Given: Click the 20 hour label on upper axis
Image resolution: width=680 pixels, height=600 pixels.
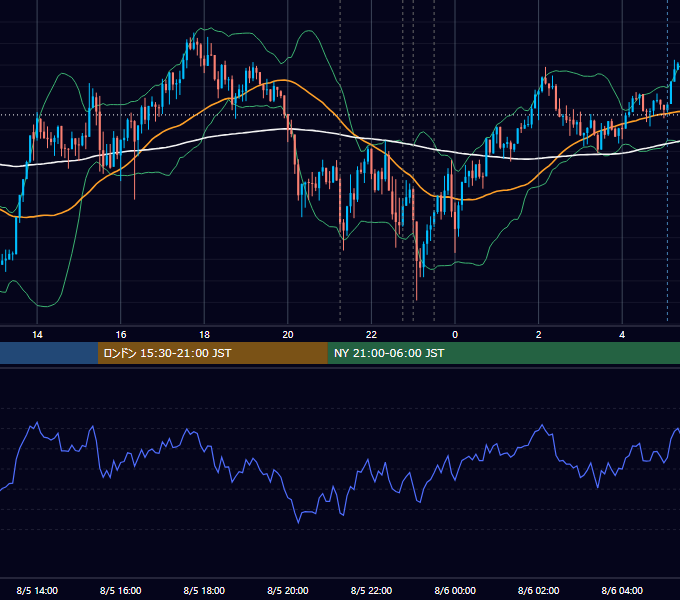Looking at the screenshot, I should (x=288, y=335).
